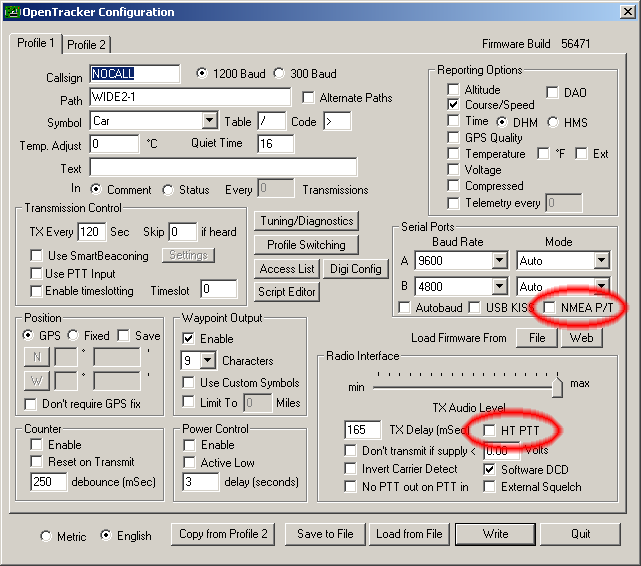Click the OpenTracker title bar app icon
This screenshot has height=566, width=641.
(12, 12)
